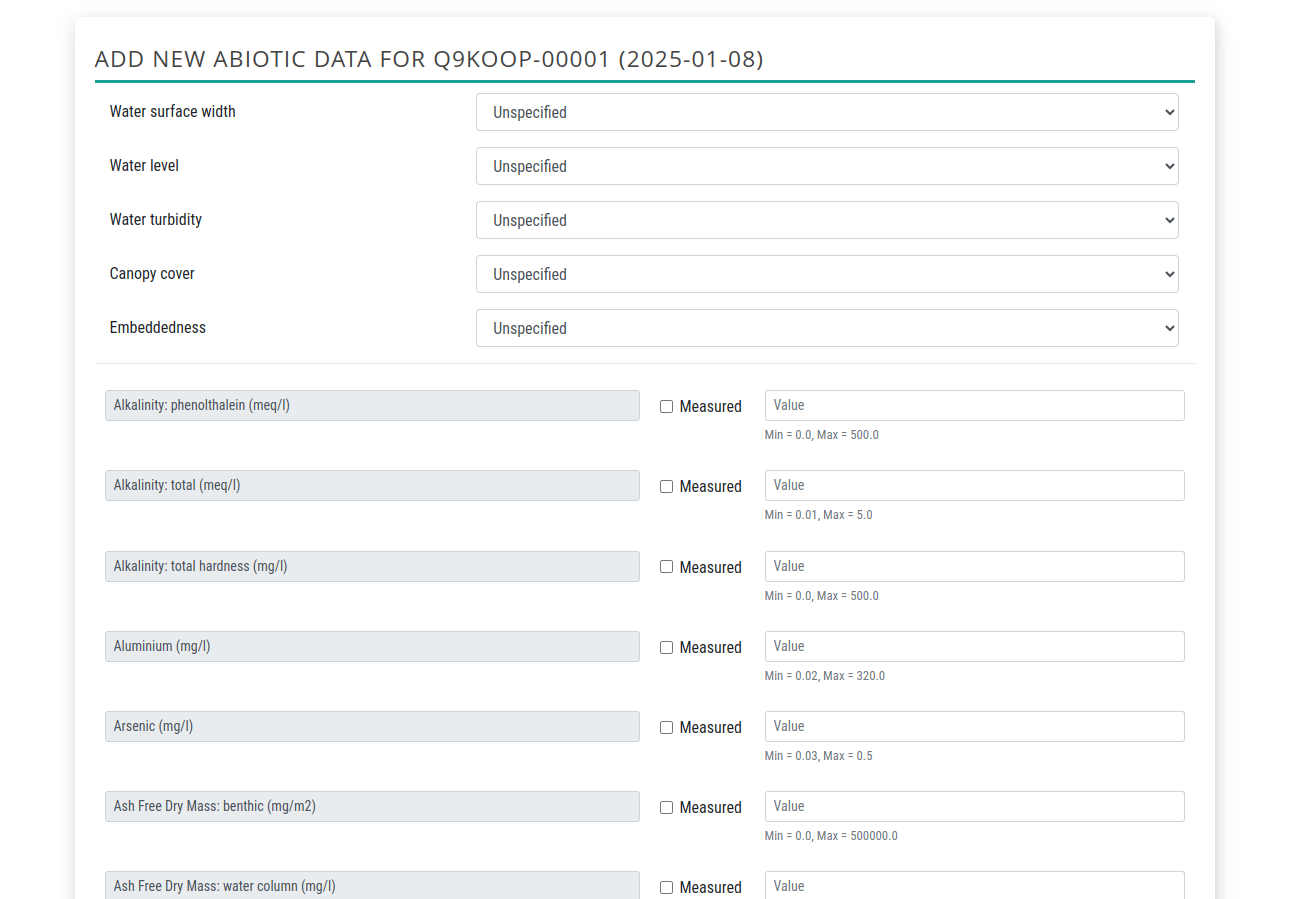Tick Measured checkbox for Alkalinity: total (meq/l)

667,487
